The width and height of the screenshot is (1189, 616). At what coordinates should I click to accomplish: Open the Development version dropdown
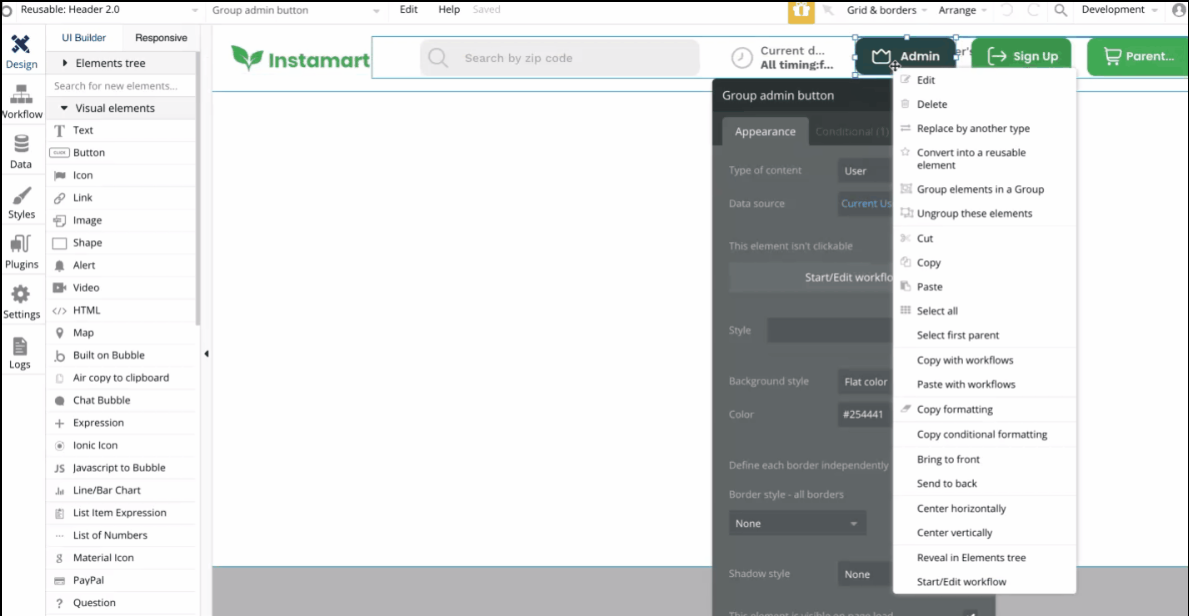pos(1119,10)
